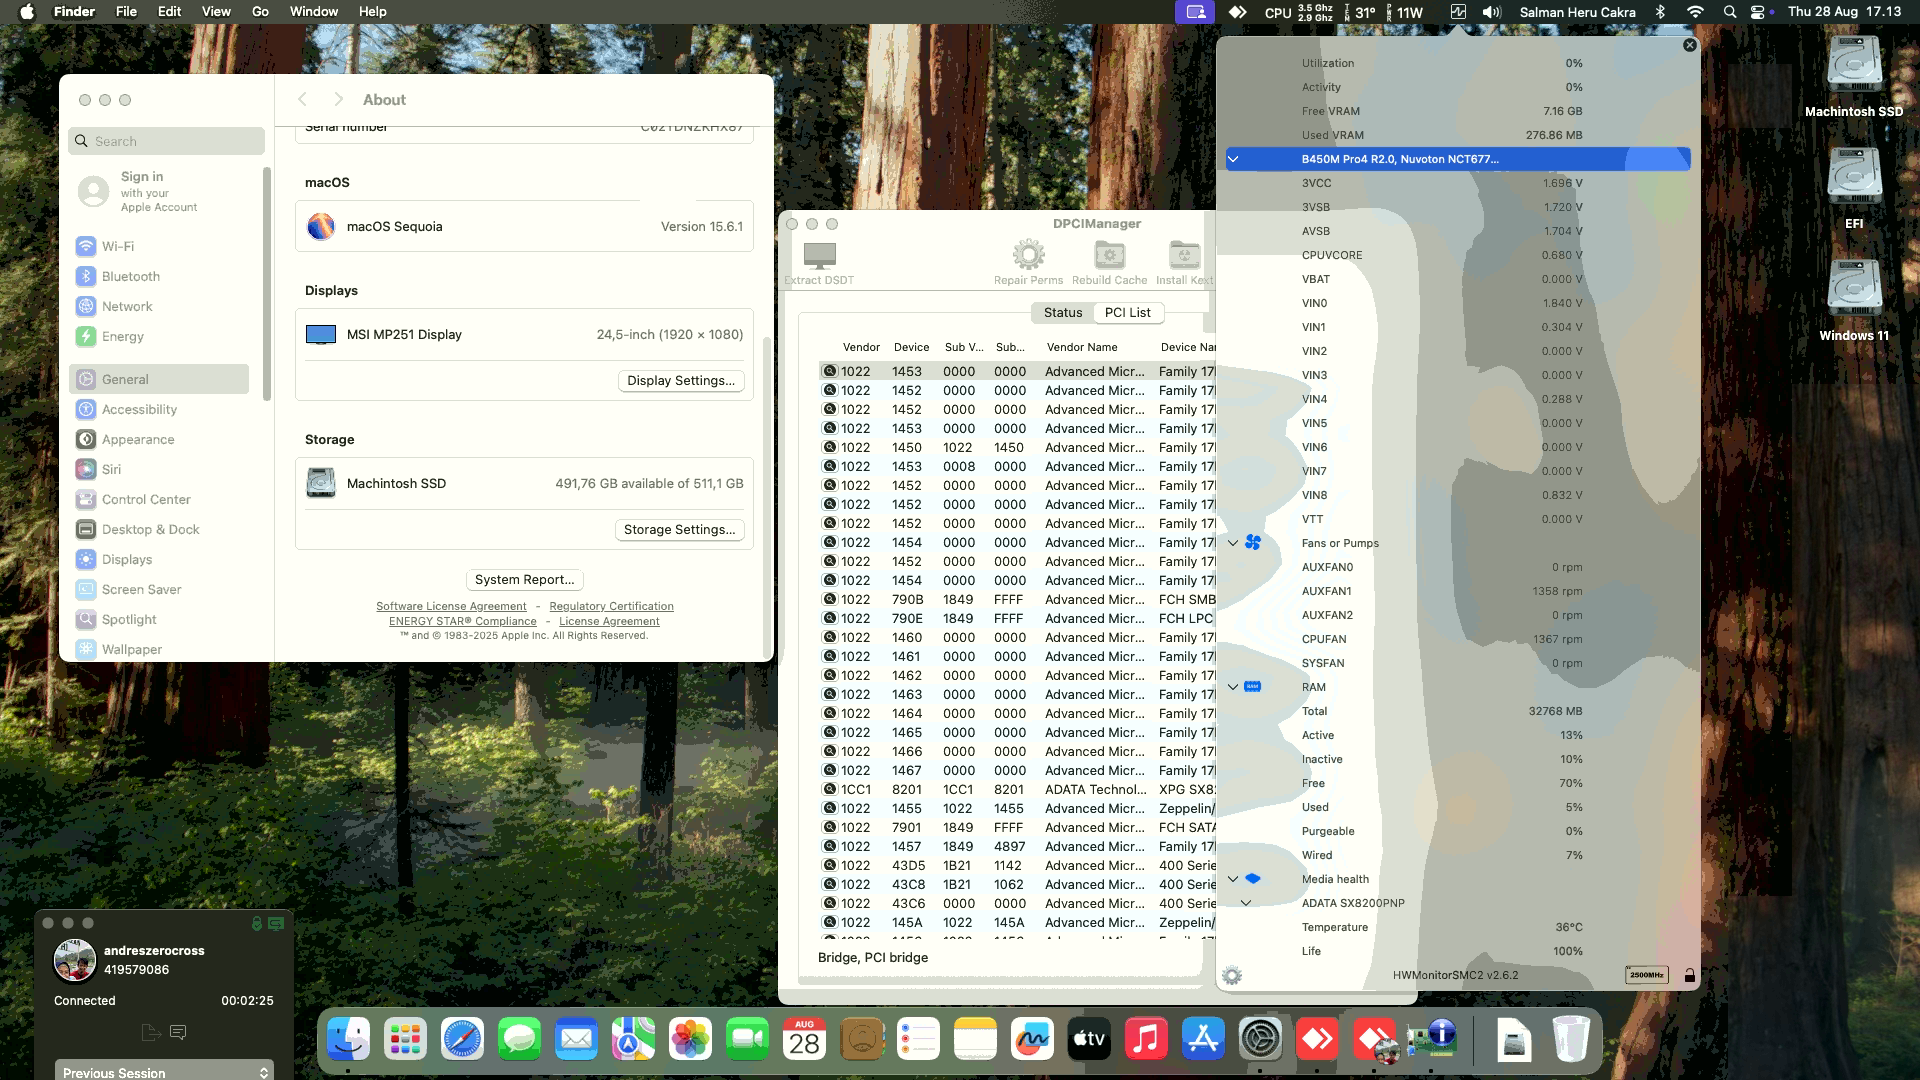
Task: Switch to Status segment in DPCIManager
Action: (1062, 313)
